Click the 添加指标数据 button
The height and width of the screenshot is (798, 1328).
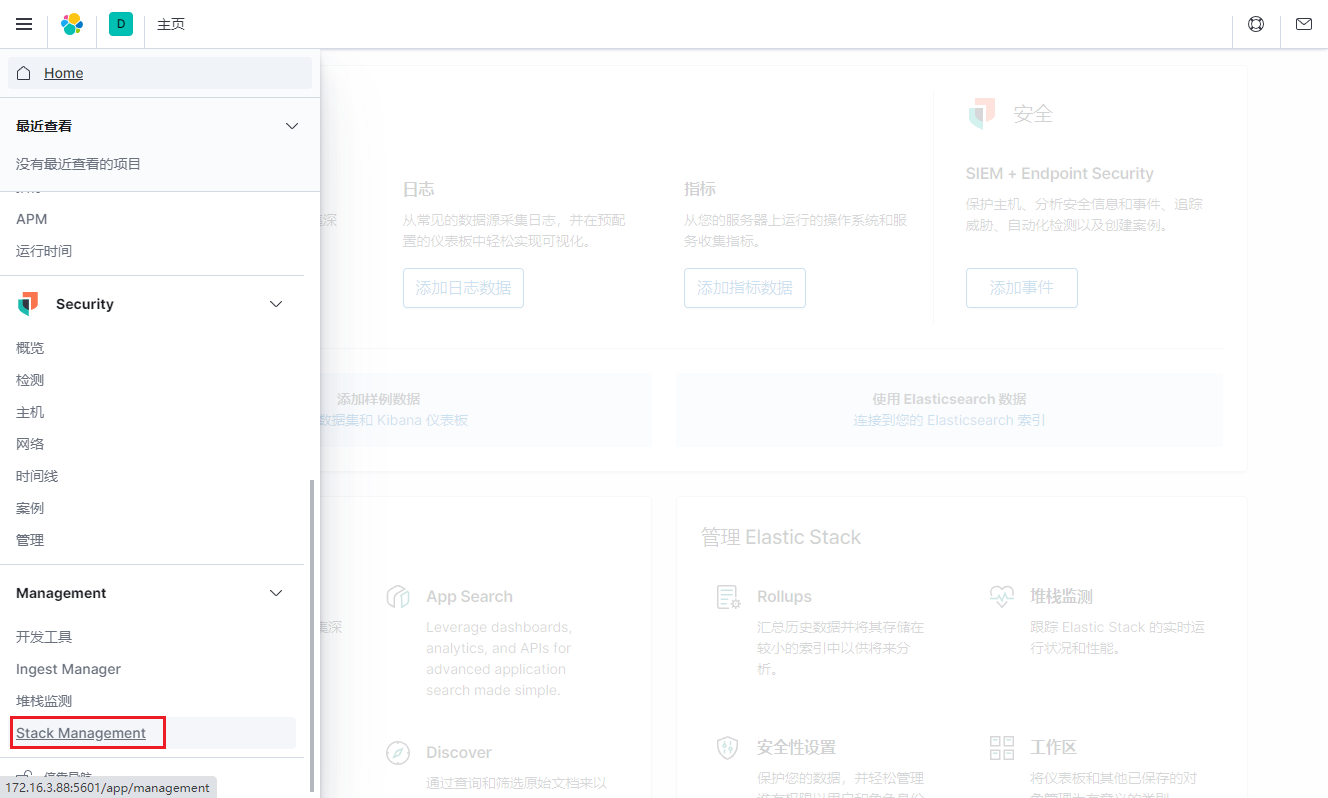click(745, 288)
